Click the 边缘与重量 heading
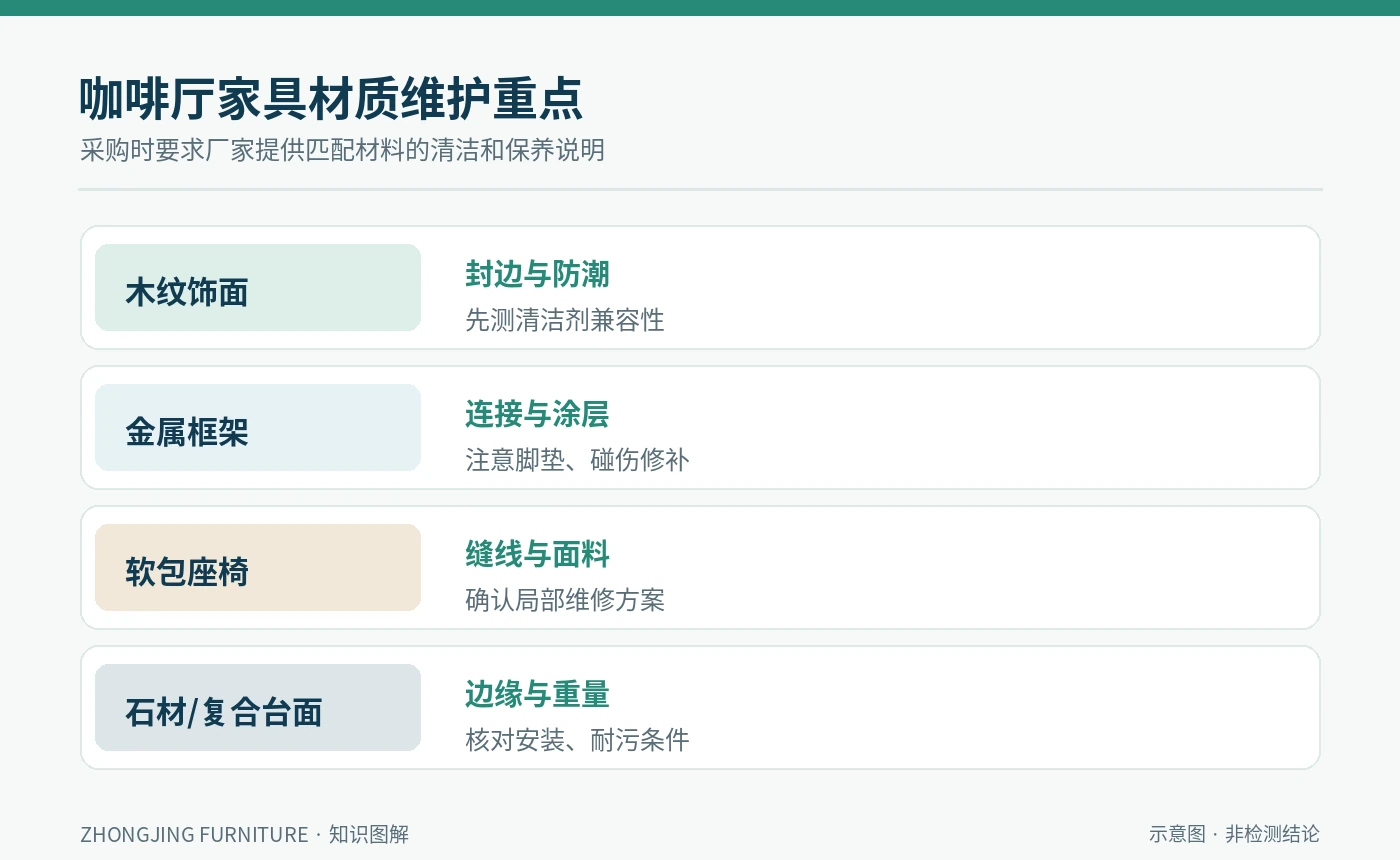Image resolution: width=1400 pixels, height=860 pixels. coord(537,694)
